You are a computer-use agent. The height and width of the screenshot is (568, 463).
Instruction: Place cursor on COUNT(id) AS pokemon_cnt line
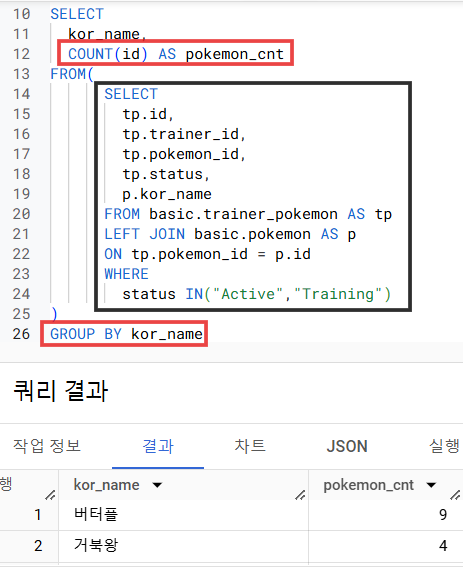[x=176, y=54]
